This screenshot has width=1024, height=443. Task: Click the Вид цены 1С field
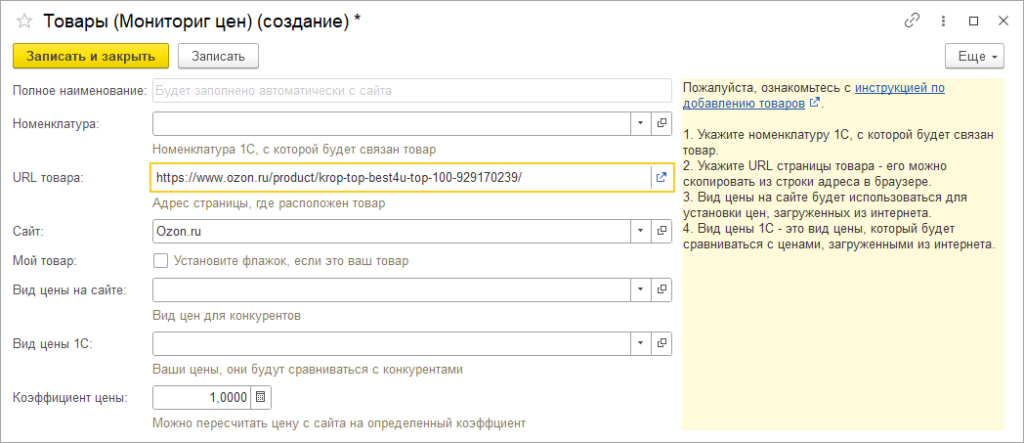391,342
